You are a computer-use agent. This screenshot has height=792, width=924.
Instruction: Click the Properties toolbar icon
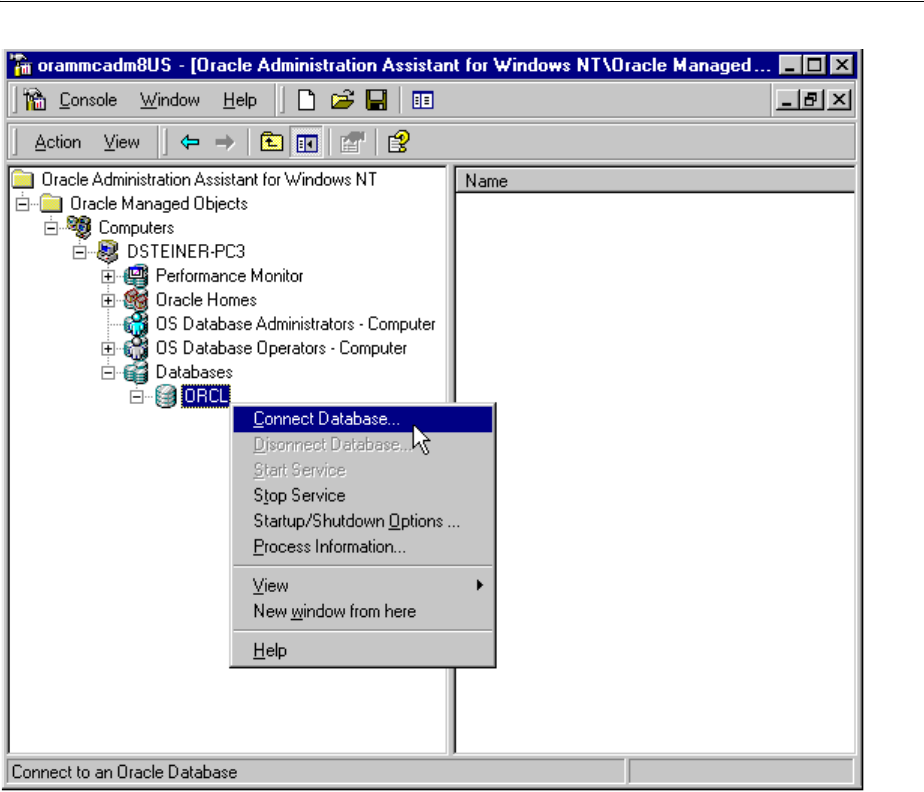tap(352, 142)
